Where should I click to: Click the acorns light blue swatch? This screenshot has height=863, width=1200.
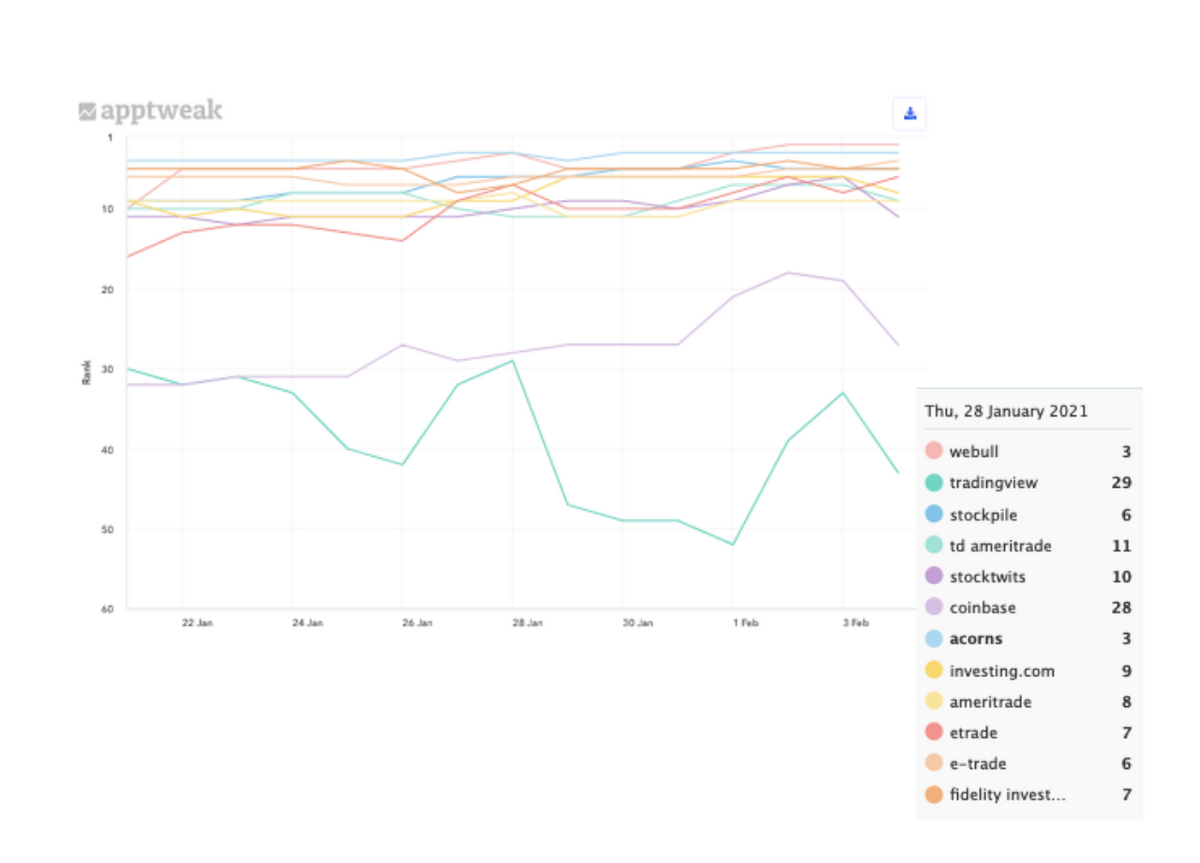click(934, 638)
